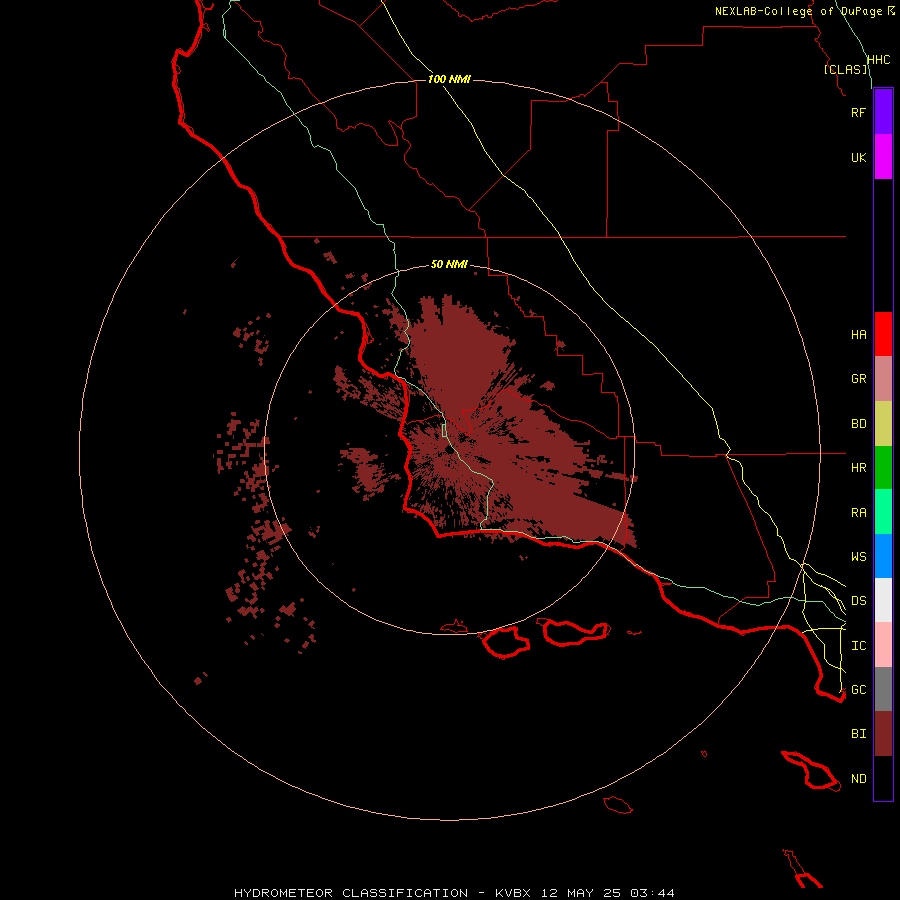Click the BD yellow legend swatch
The width and height of the screenshot is (900, 900).
(883, 423)
